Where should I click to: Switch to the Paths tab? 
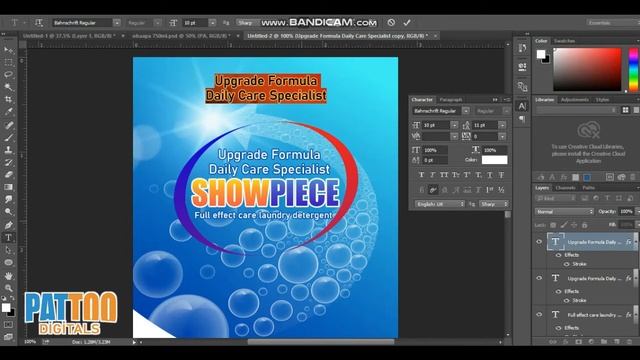[x=589, y=188]
